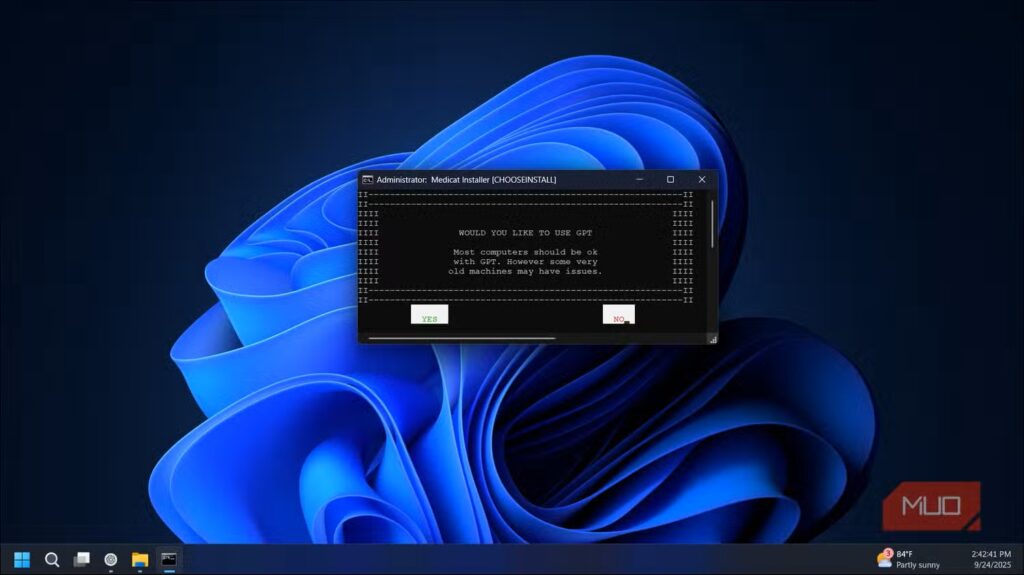Click the round gear app on taskbar
The width and height of the screenshot is (1024, 575).
[x=111, y=559]
